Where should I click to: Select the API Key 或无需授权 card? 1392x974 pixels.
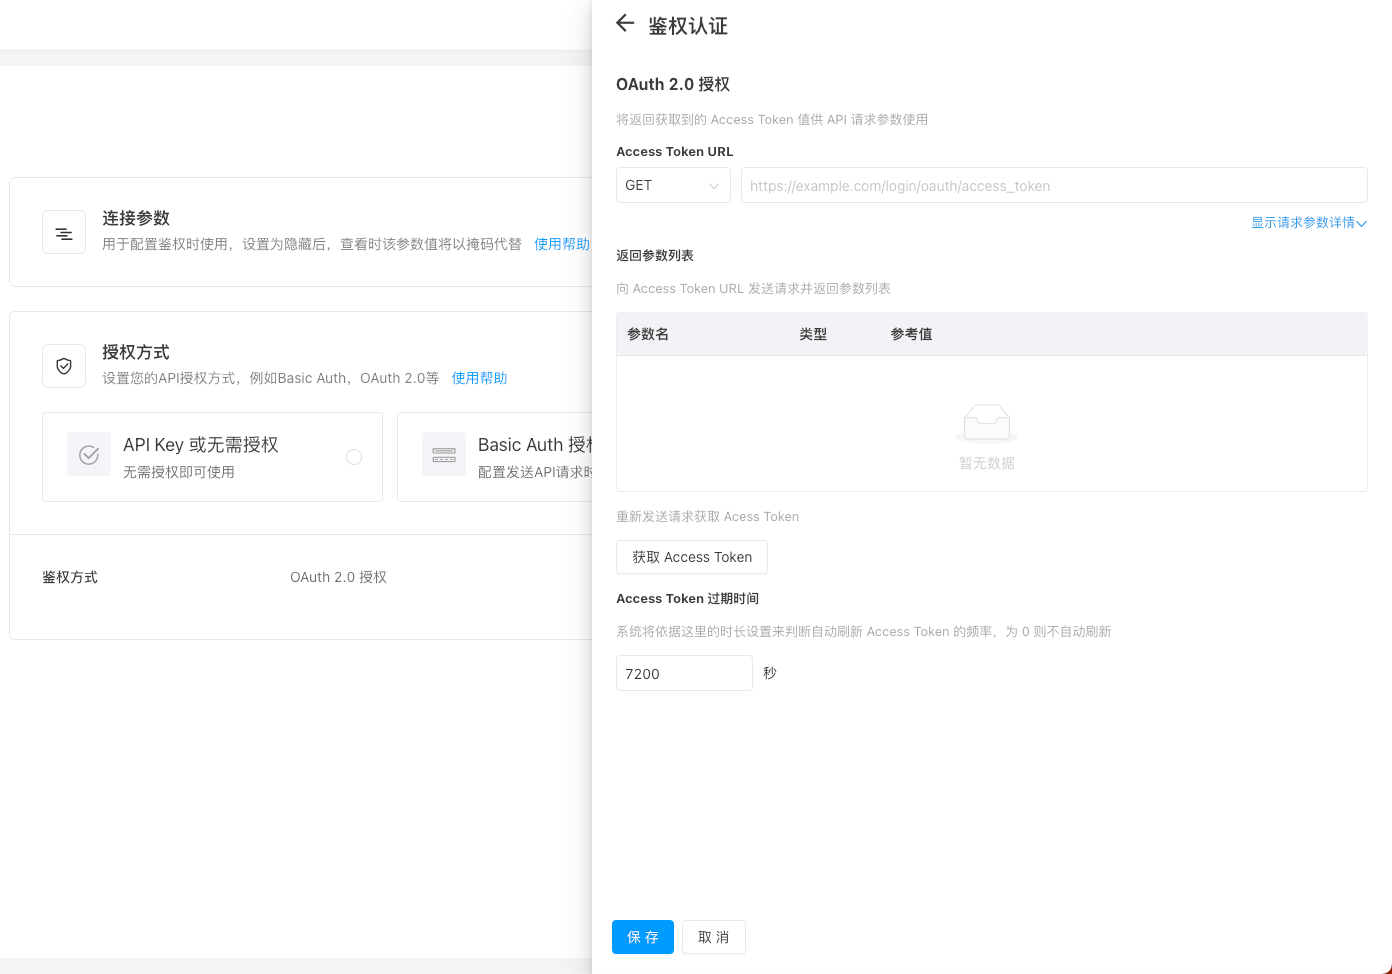point(212,457)
